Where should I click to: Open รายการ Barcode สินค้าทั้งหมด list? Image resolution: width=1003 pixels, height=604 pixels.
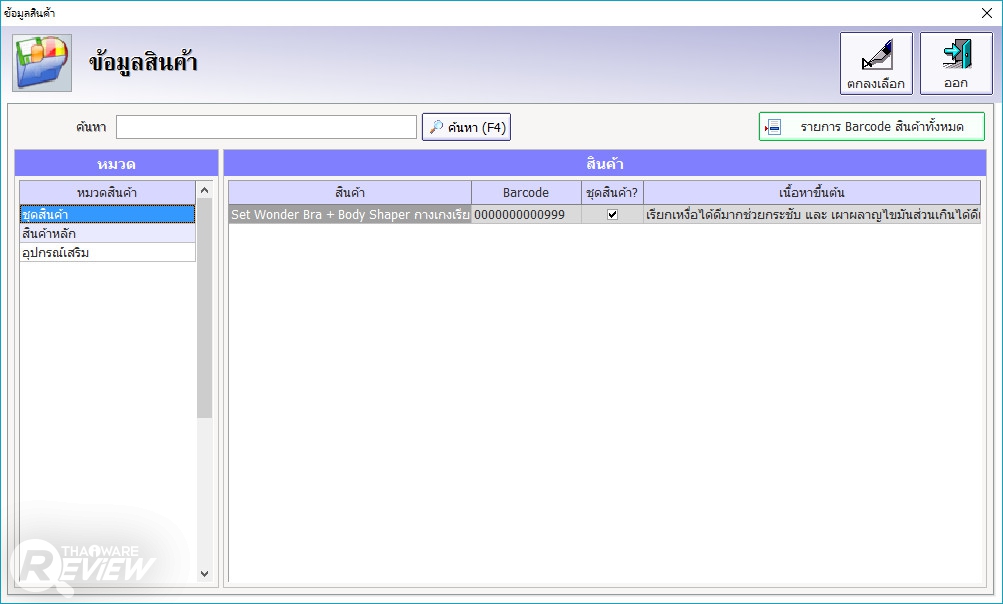[871, 127]
